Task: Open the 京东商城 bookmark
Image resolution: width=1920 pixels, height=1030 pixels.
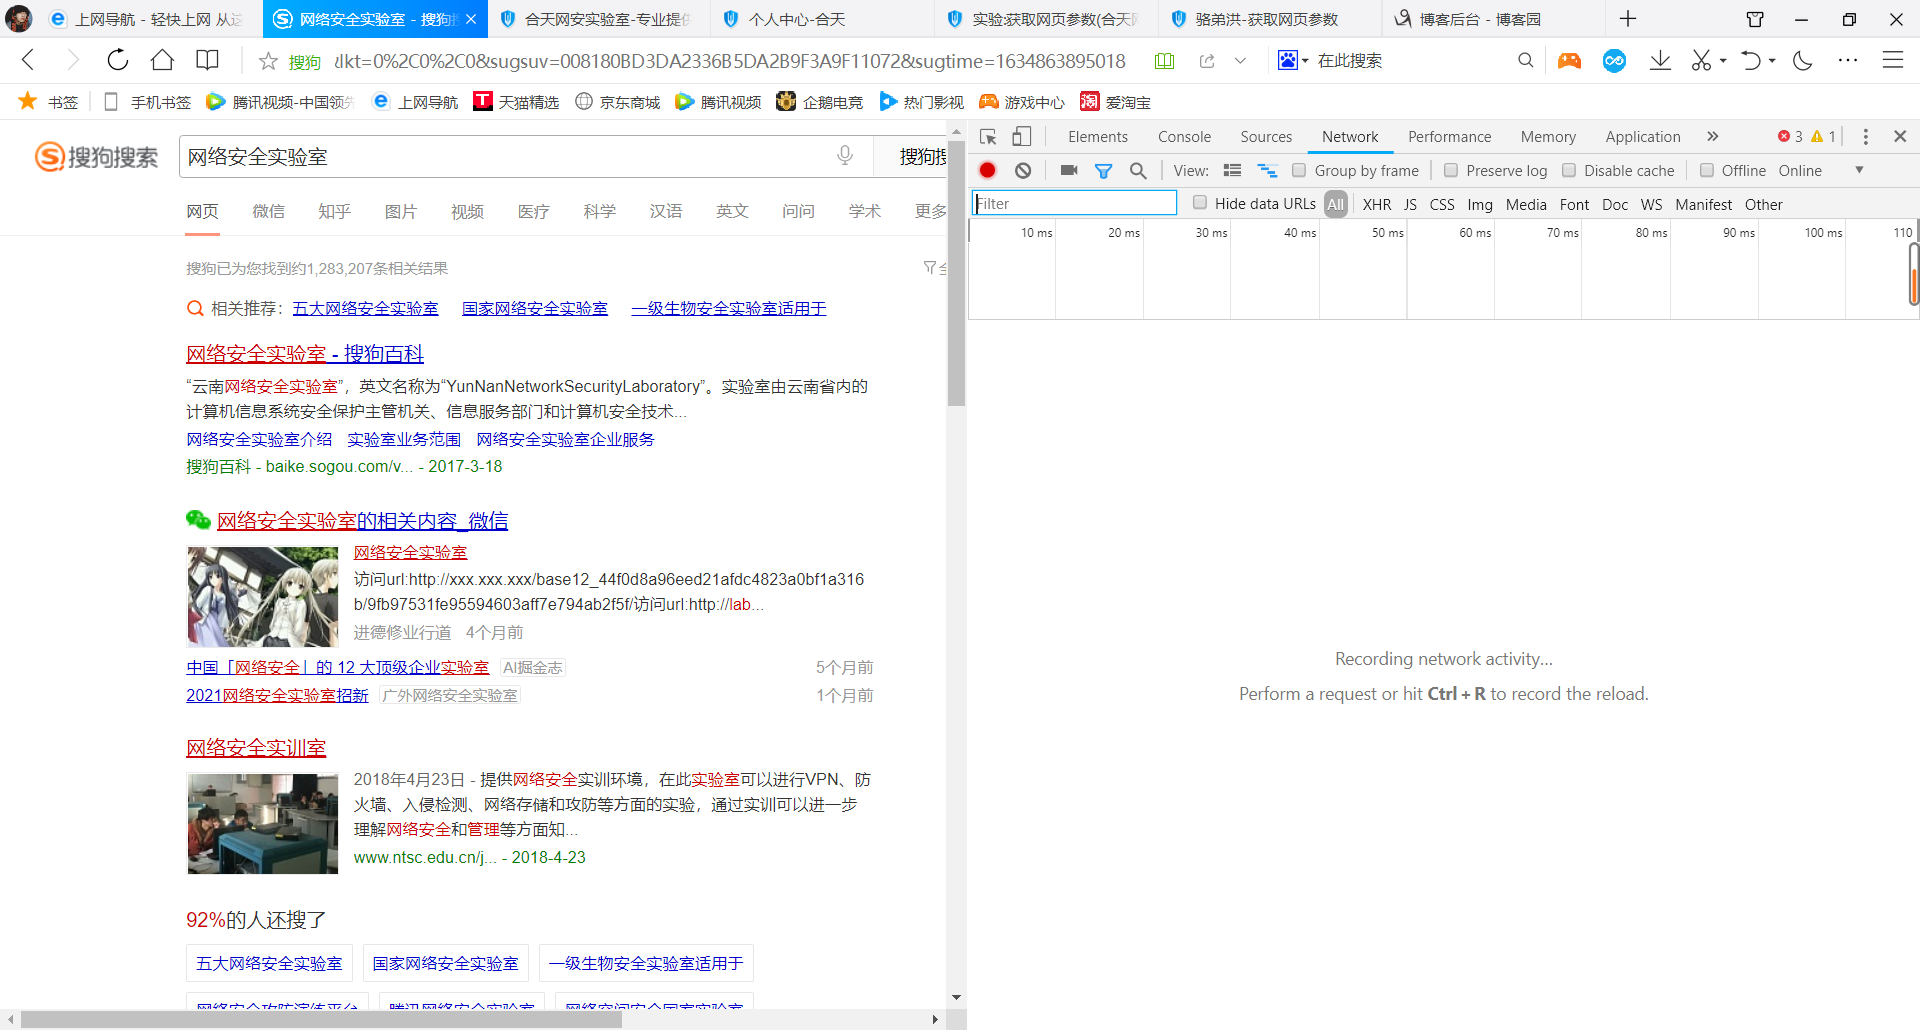Action: [x=618, y=102]
